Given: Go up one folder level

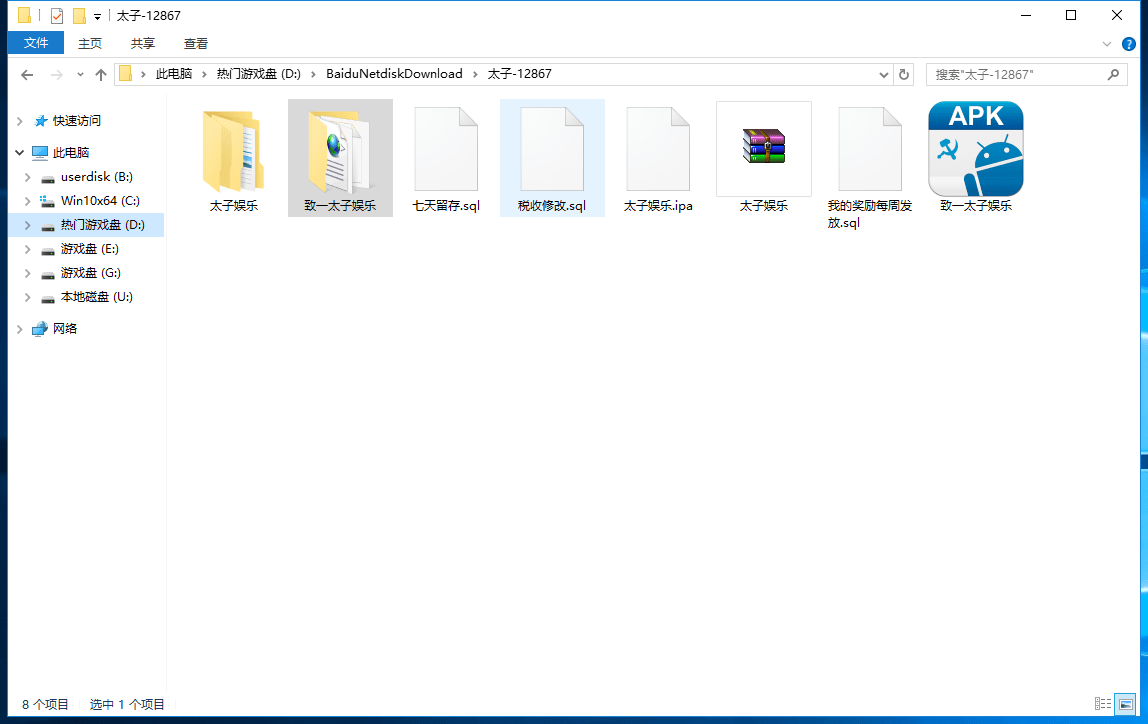Looking at the screenshot, I should click(x=101, y=75).
